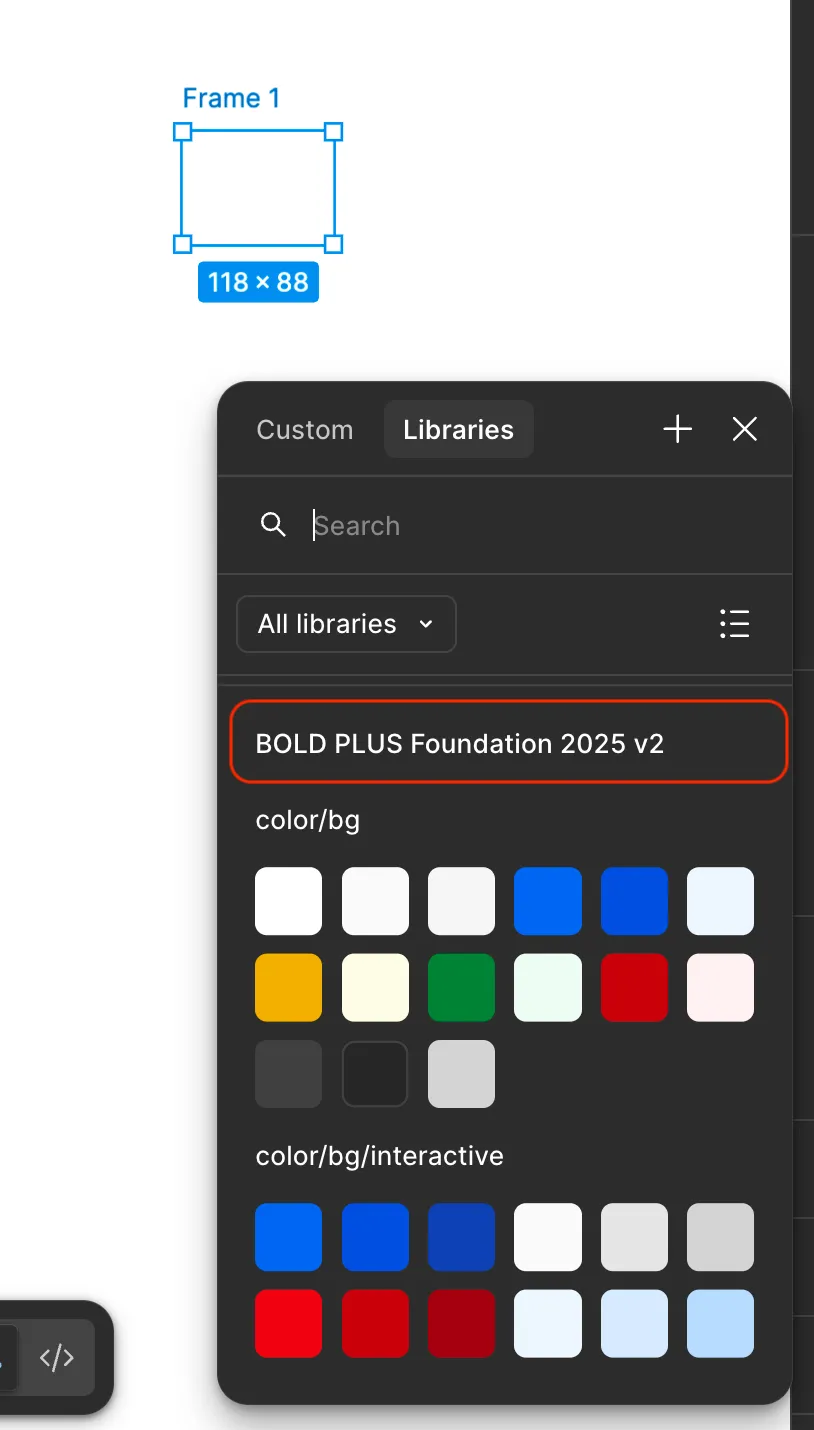Close the color picker panel with the X
Screen dimensions: 814x1430
(745, 429)
